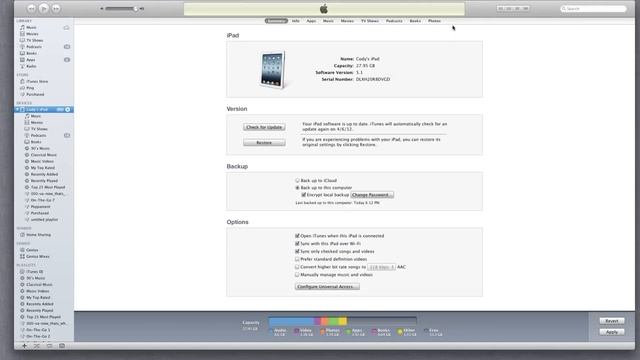Click the Check for Update button
The image size is (640, 360).
tap(264, 127)
